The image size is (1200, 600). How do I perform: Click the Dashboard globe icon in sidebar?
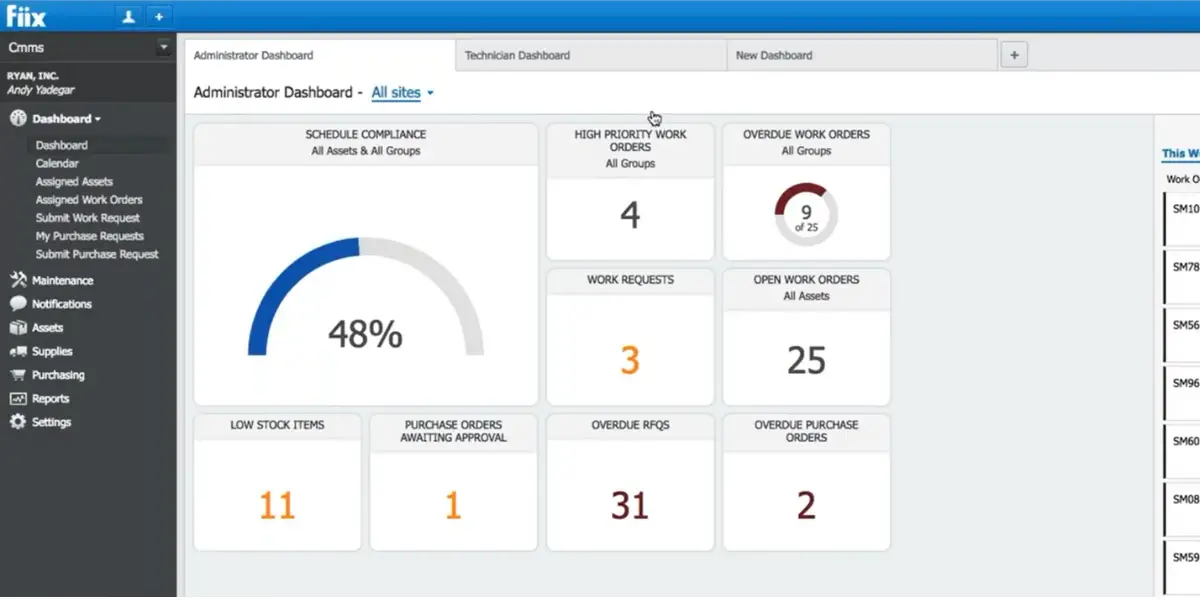pos(17,119)
